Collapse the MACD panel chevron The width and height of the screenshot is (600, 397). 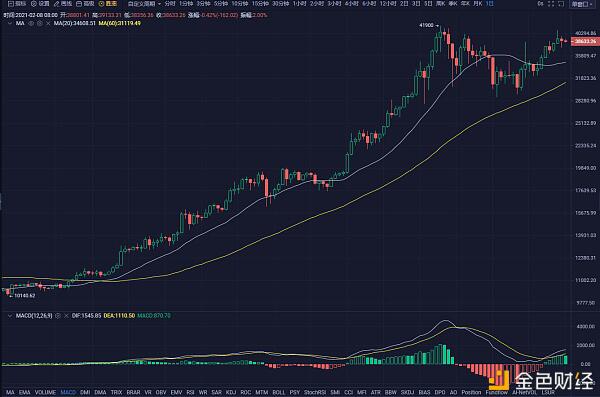[10, 316]
